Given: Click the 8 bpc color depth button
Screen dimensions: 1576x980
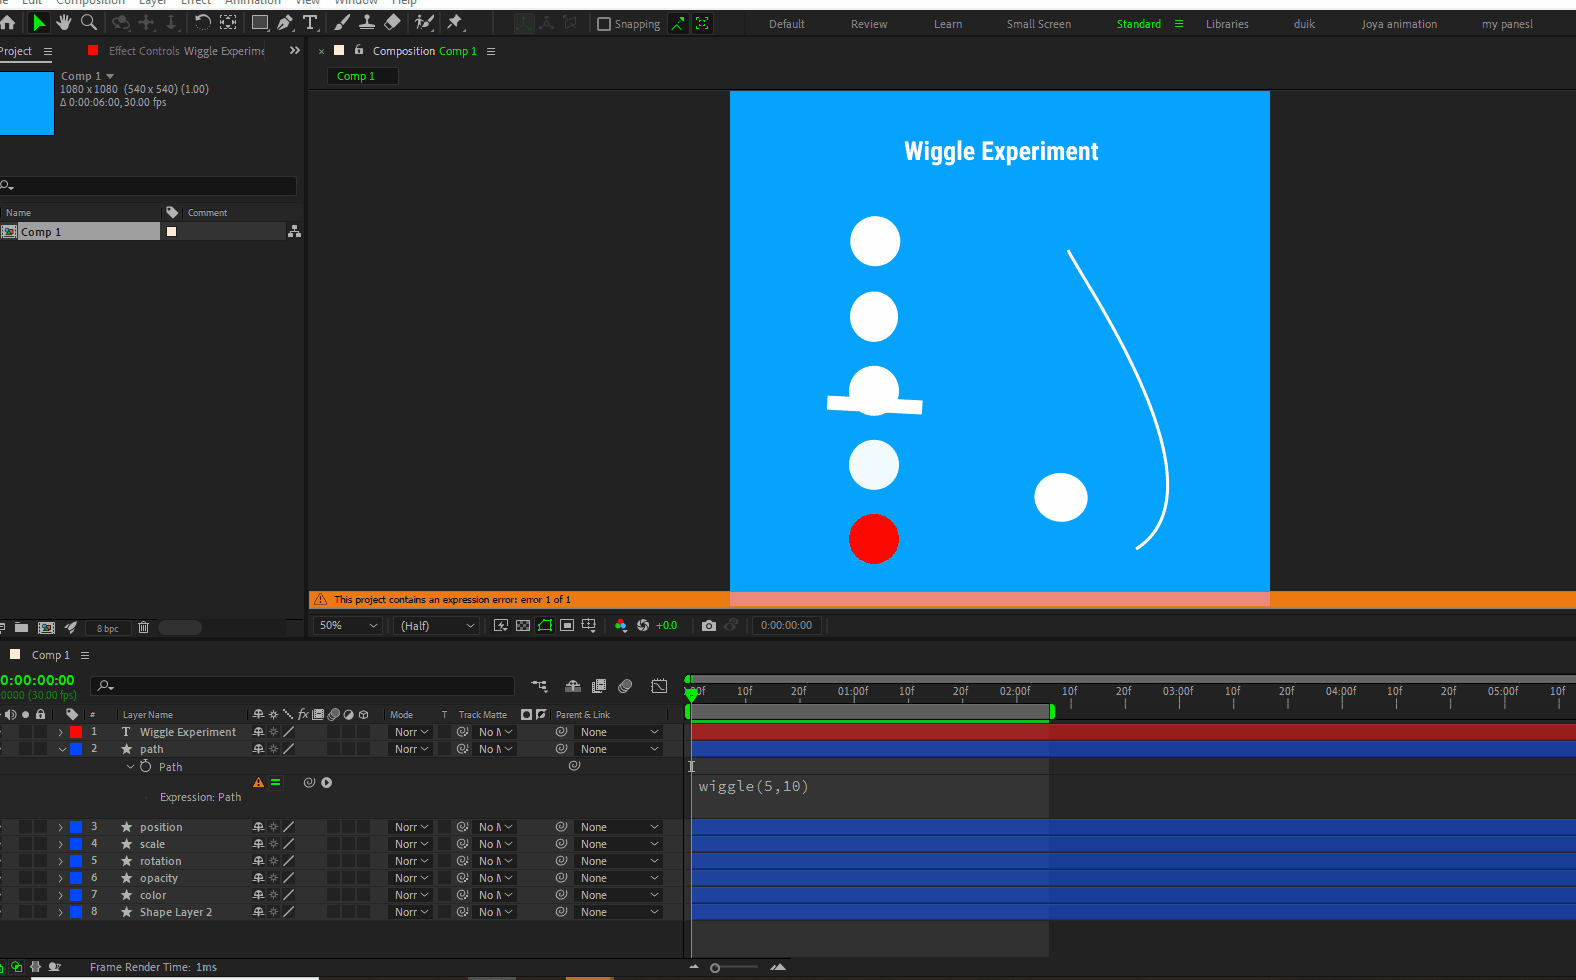Looking at the screenshot, I should [x=107, y=628].
